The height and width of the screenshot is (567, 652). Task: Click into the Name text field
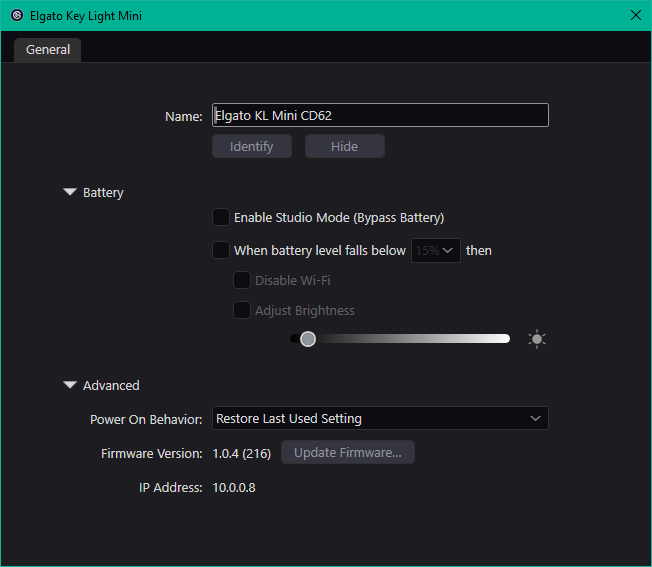380,115
